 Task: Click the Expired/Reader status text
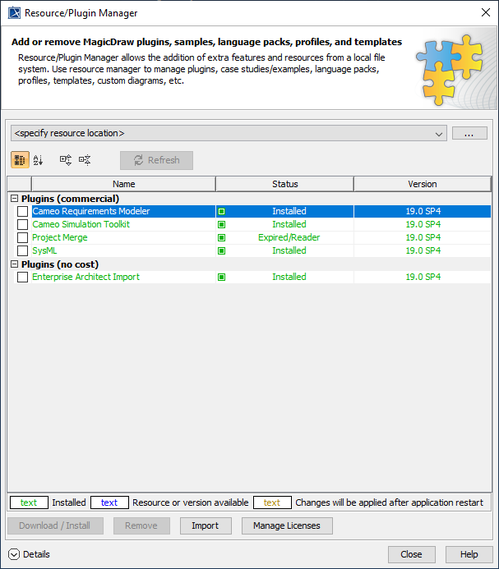[x=289, y=238]
